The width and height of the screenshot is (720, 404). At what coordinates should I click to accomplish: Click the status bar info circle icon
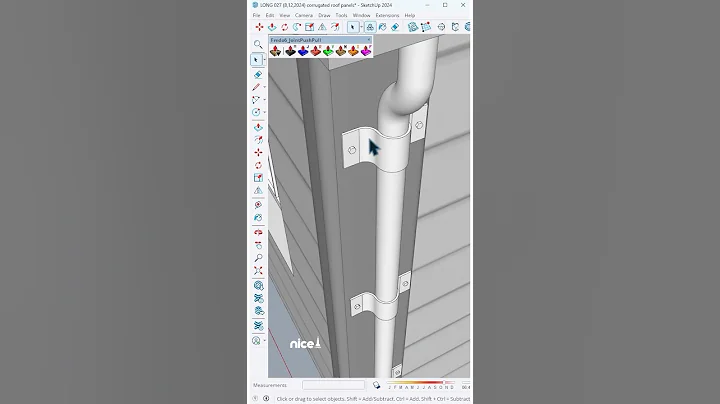tap(266, 398)
